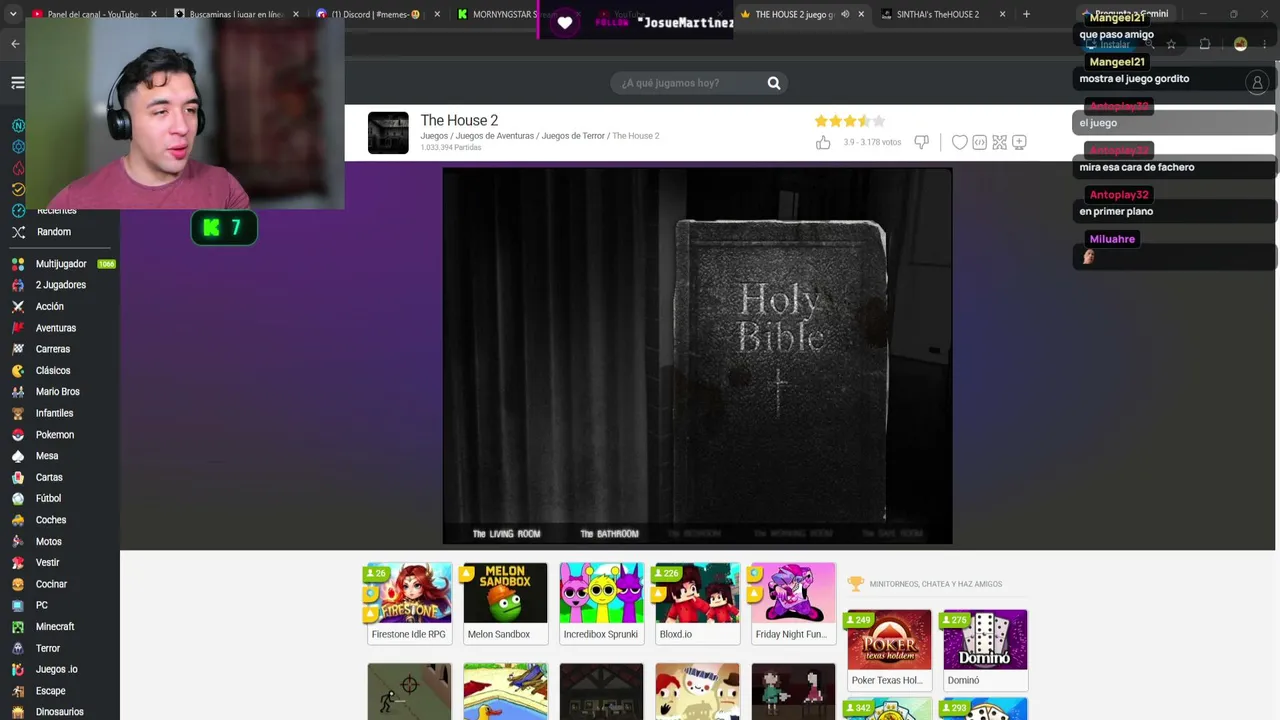Click the Motos helmet icon
The image size is (1280, 720).
(x=18, y=542)
